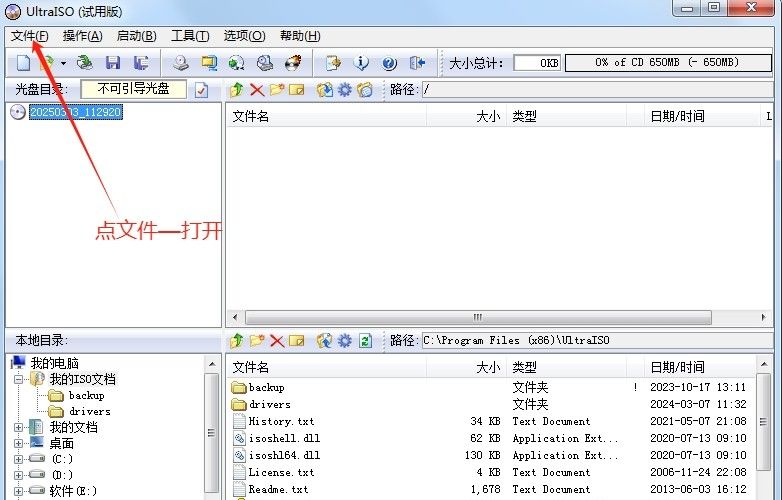Click rename icon in the disc image toolbar
The image size is (782, 500).
pyautogui.click(x=297, y=90)
